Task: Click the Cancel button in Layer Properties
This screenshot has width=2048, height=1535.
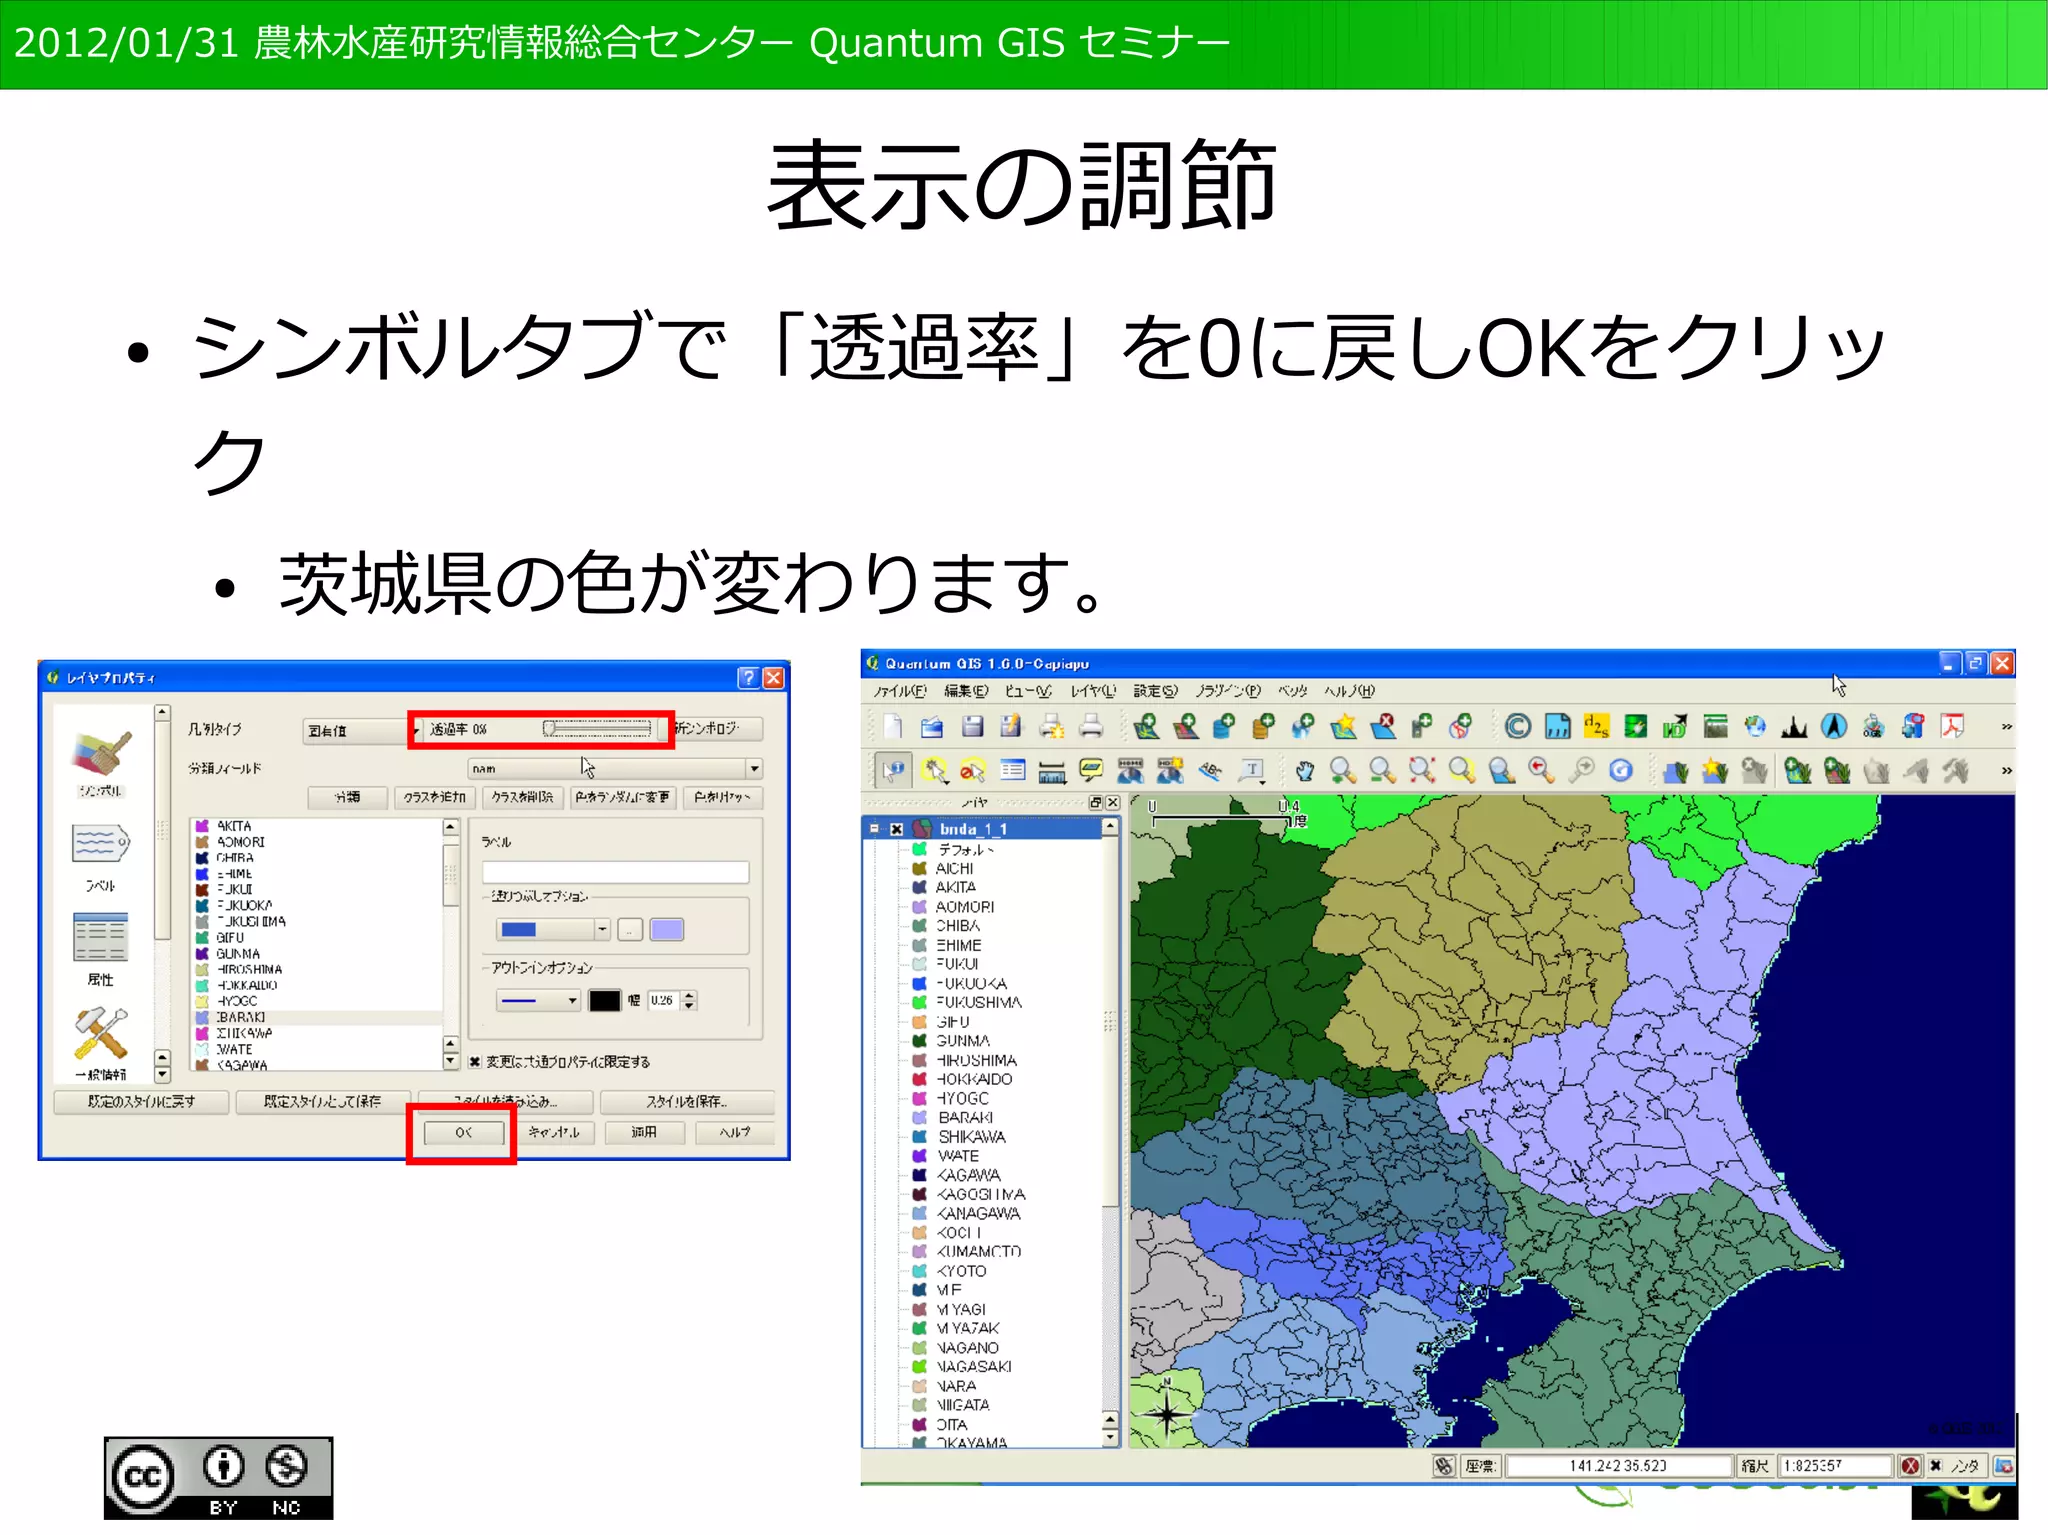Action: (554, 1133)
